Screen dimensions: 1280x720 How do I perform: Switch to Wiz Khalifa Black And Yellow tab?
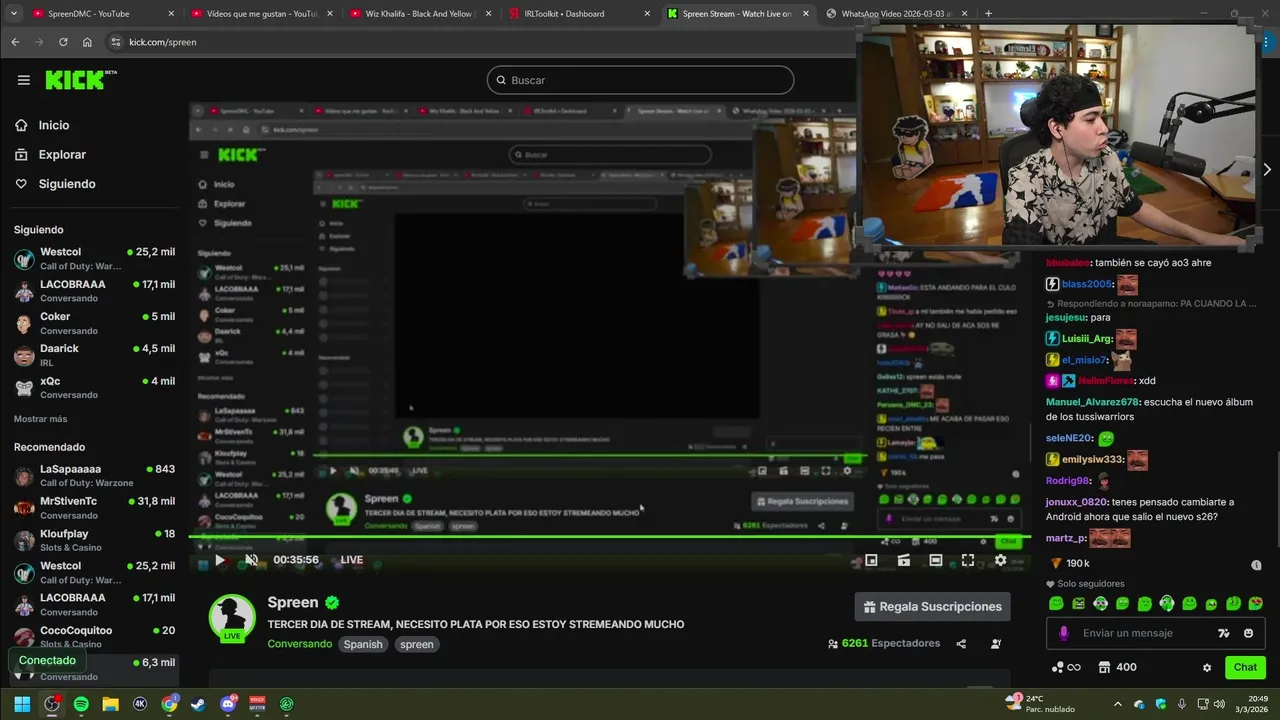pyautogui.click(x=419, y=14)
